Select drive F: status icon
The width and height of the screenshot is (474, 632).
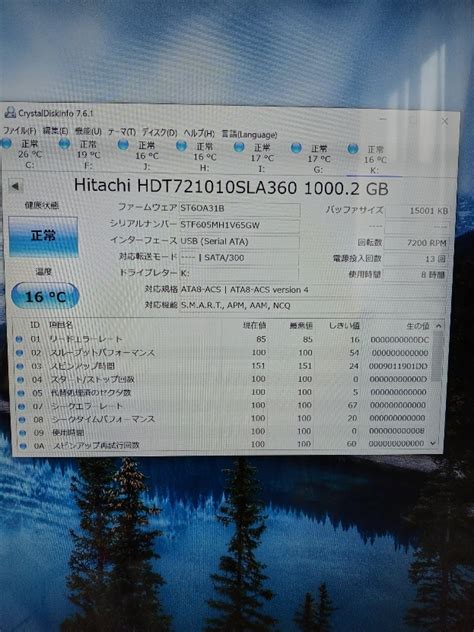pos(64,143)
